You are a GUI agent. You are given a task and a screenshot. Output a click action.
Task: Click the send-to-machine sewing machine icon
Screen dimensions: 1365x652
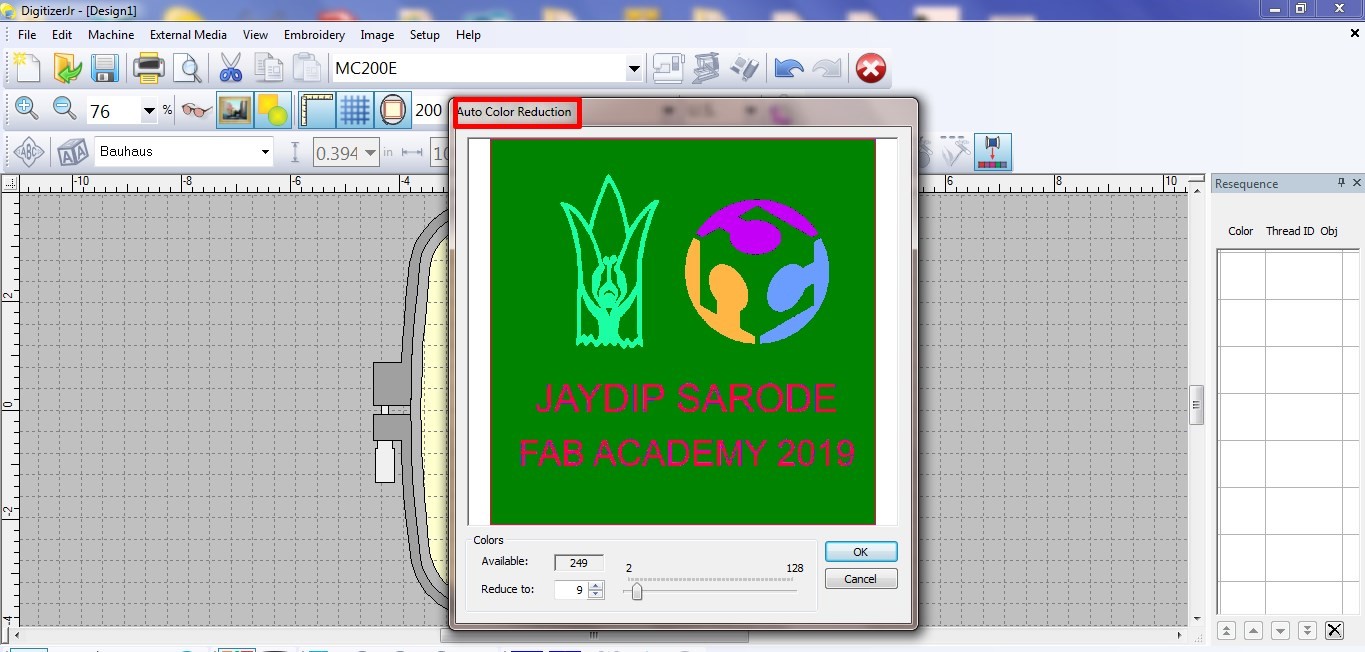coord(667,68)
